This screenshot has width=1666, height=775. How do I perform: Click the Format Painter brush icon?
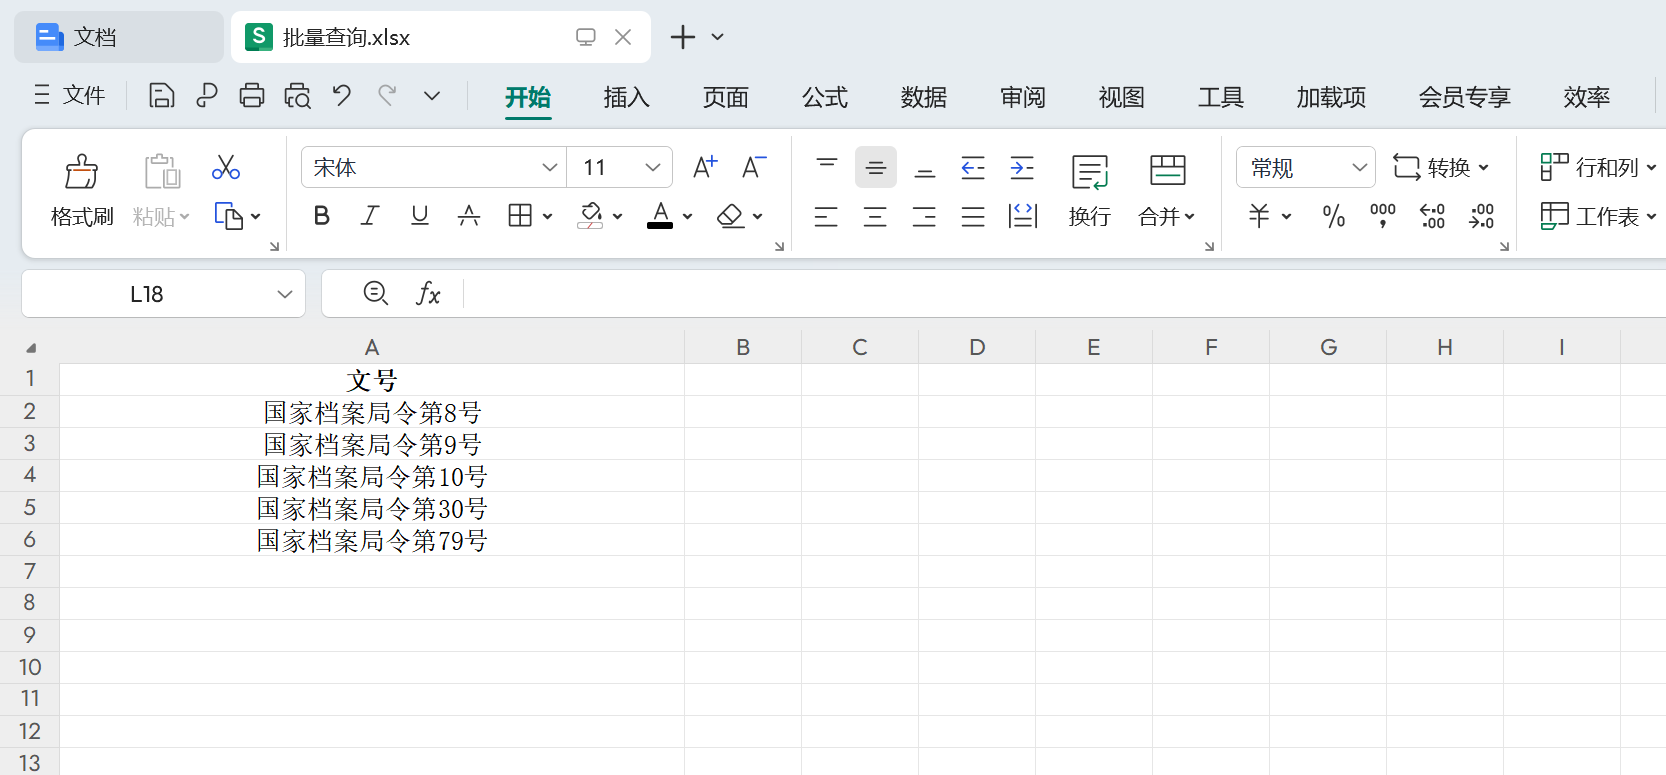[81, 172]
